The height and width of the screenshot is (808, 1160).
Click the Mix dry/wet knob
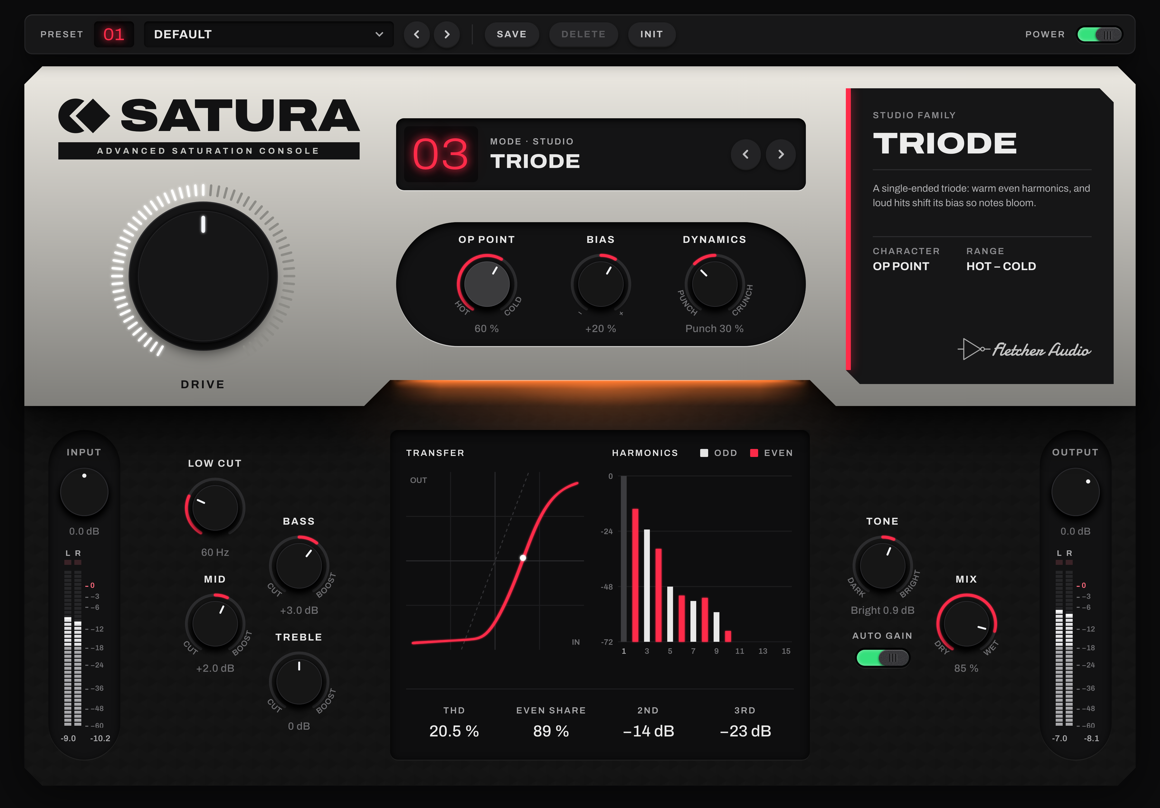point(965,623)
